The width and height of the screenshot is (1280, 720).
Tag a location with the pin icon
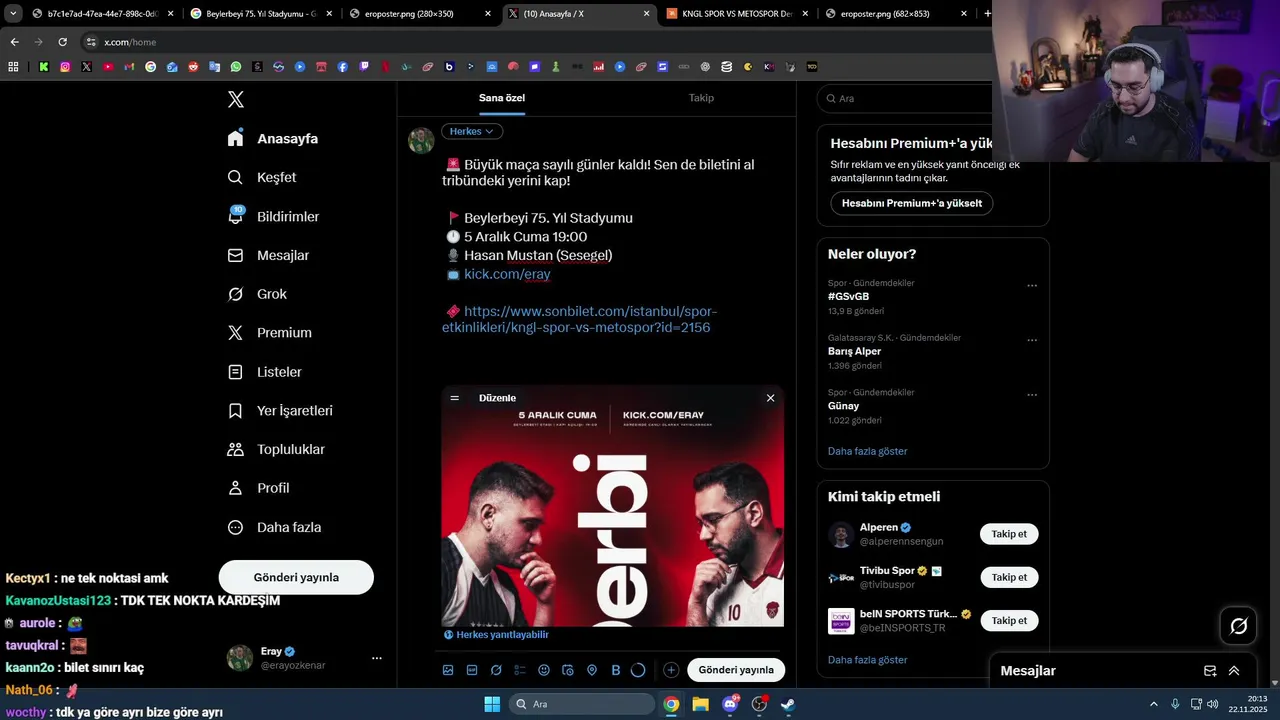click(x=592, y=670)
